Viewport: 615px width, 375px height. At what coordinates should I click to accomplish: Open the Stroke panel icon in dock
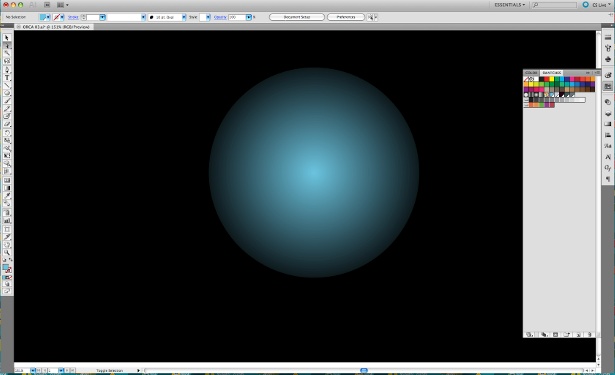coord(608,37)
